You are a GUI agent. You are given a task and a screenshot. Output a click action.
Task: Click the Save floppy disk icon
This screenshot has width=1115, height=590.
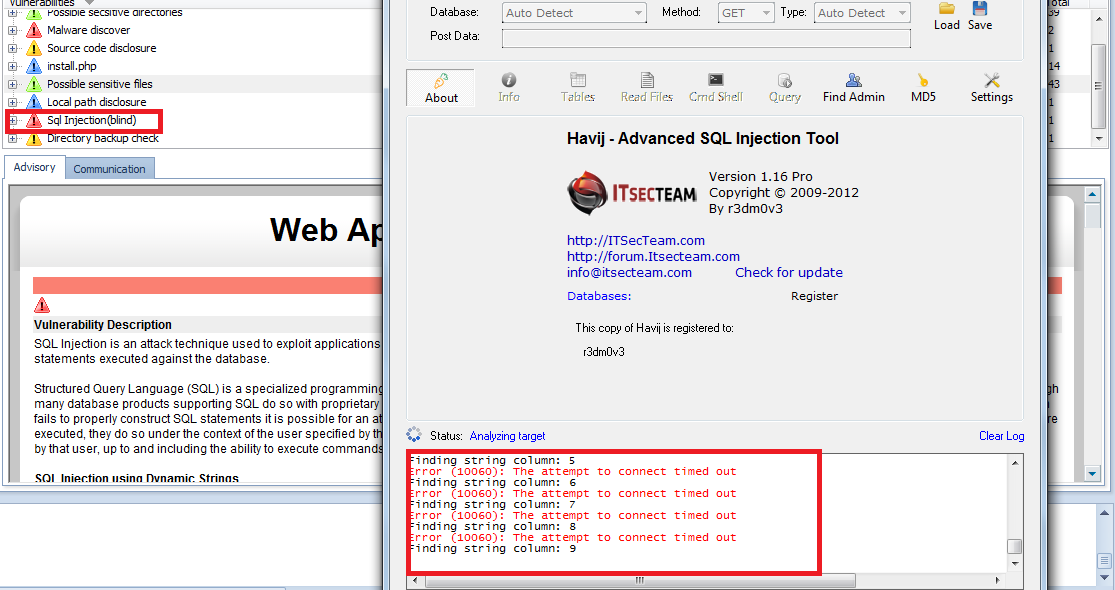click(x=980, y=9)
